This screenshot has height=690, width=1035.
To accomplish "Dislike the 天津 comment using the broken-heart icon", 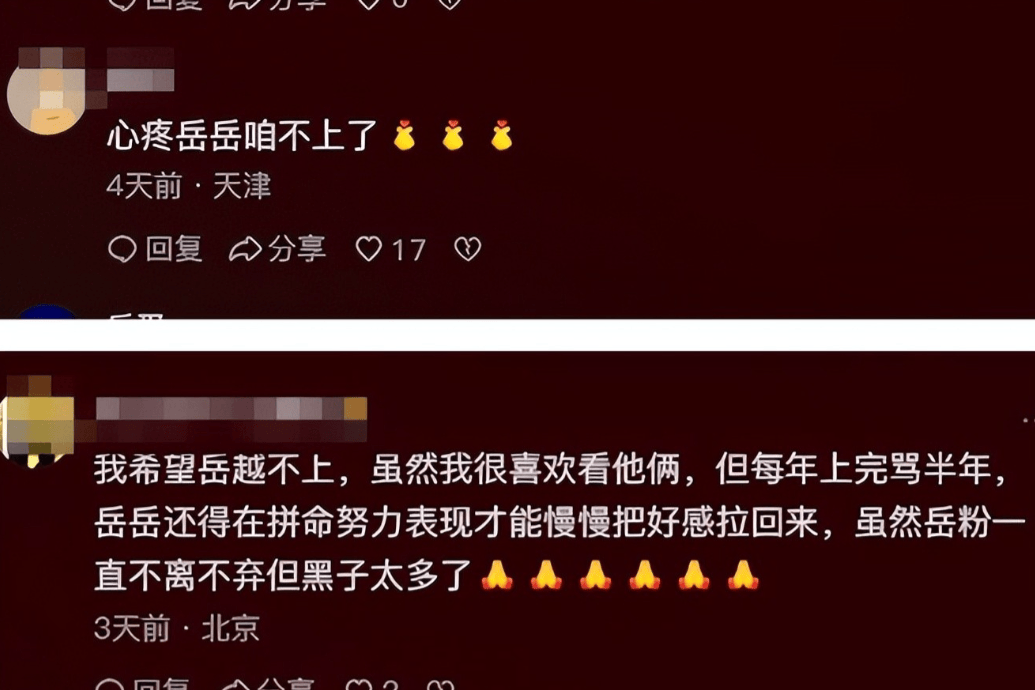I will [x=467, y=249].
